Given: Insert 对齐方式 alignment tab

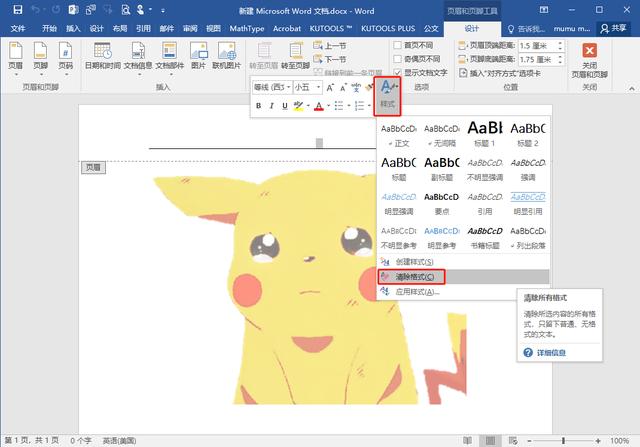Looking at the screenshot, I should (x=500, y=73).
